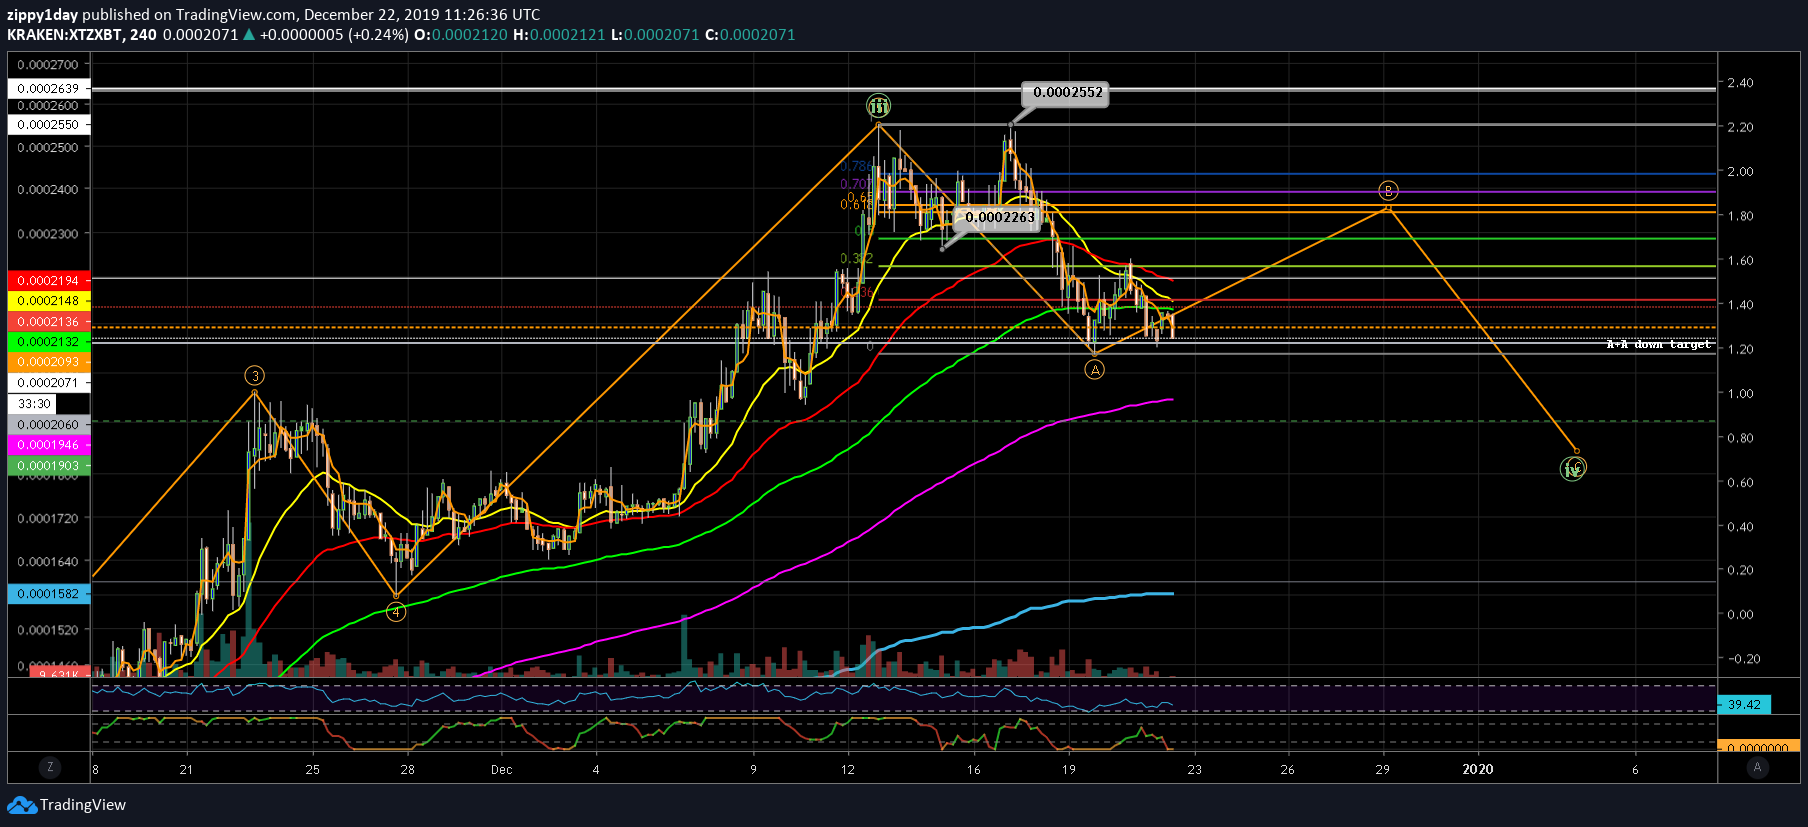The image size is (1808, 827).
Task: Click the 33:30 countdown label
Action: pyautogui.click(x=34, y=404)
